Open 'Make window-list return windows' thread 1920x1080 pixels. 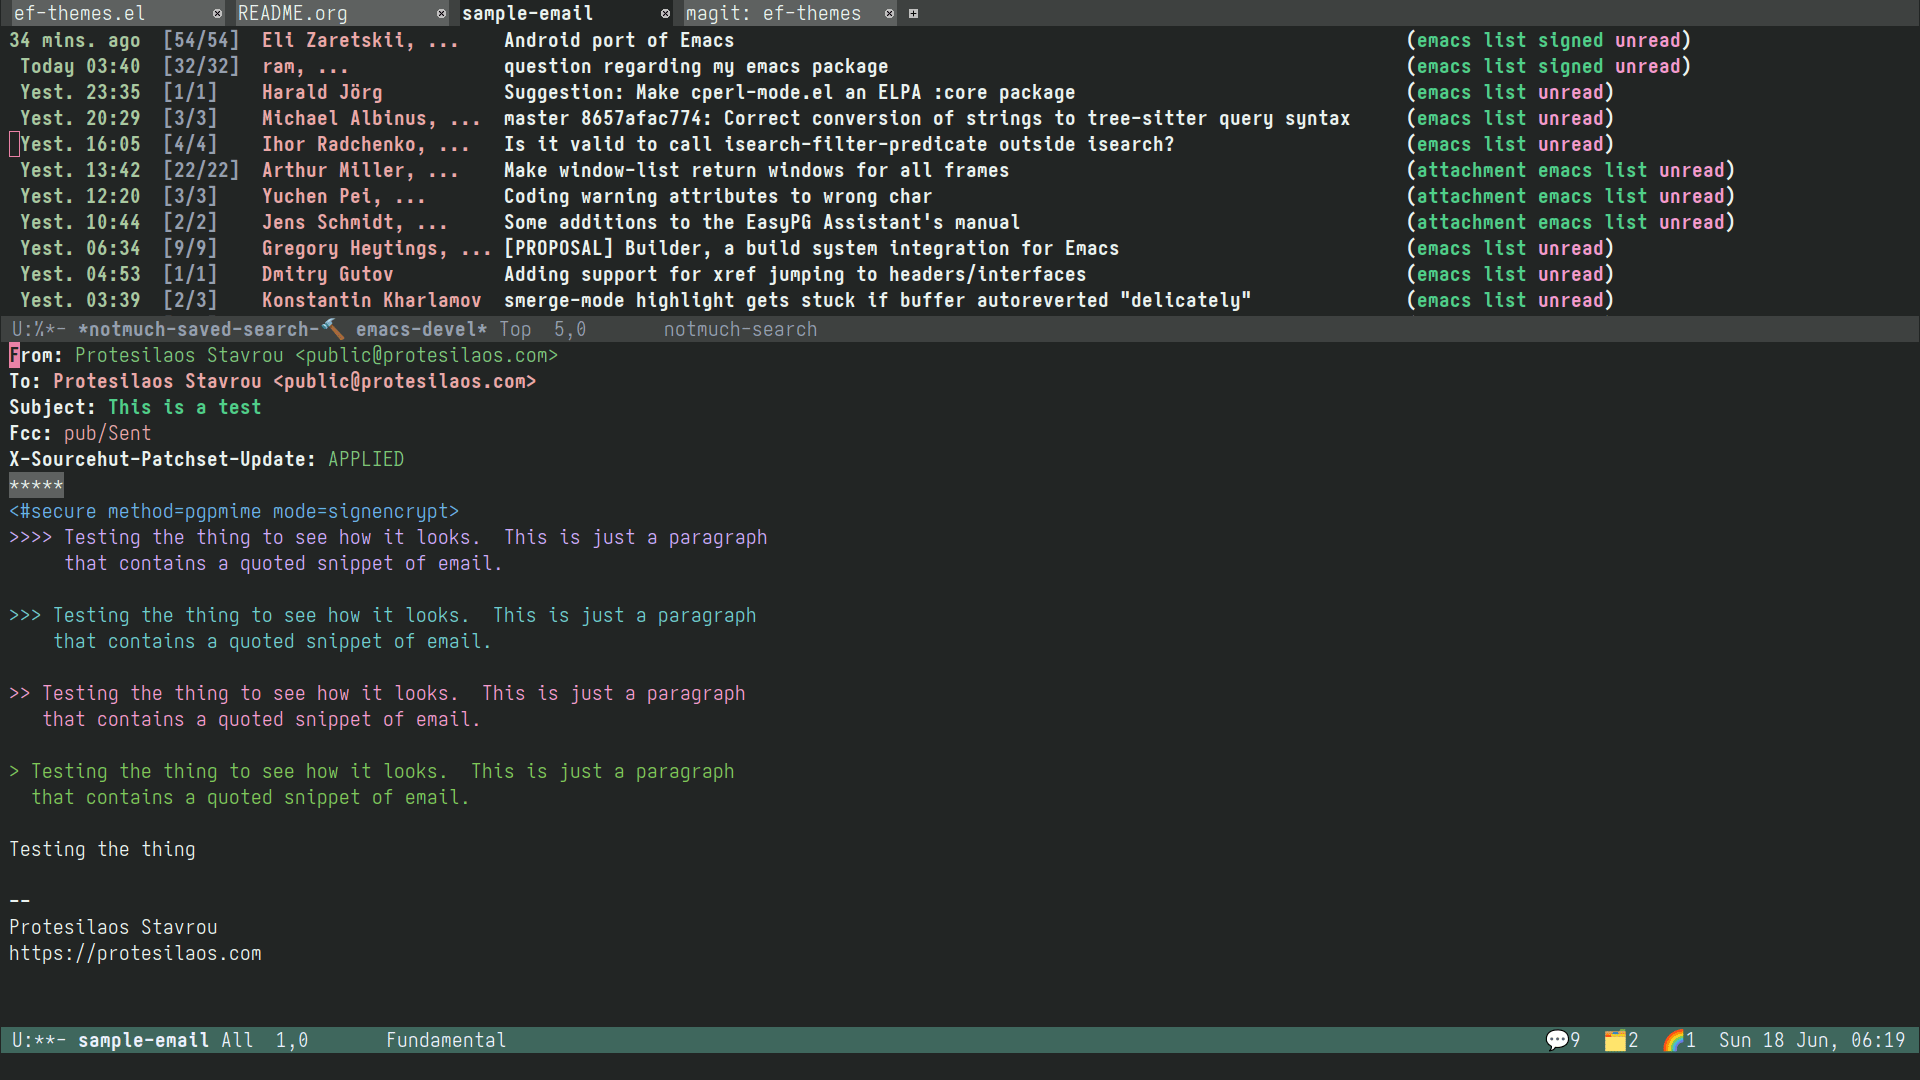point(756,170)
